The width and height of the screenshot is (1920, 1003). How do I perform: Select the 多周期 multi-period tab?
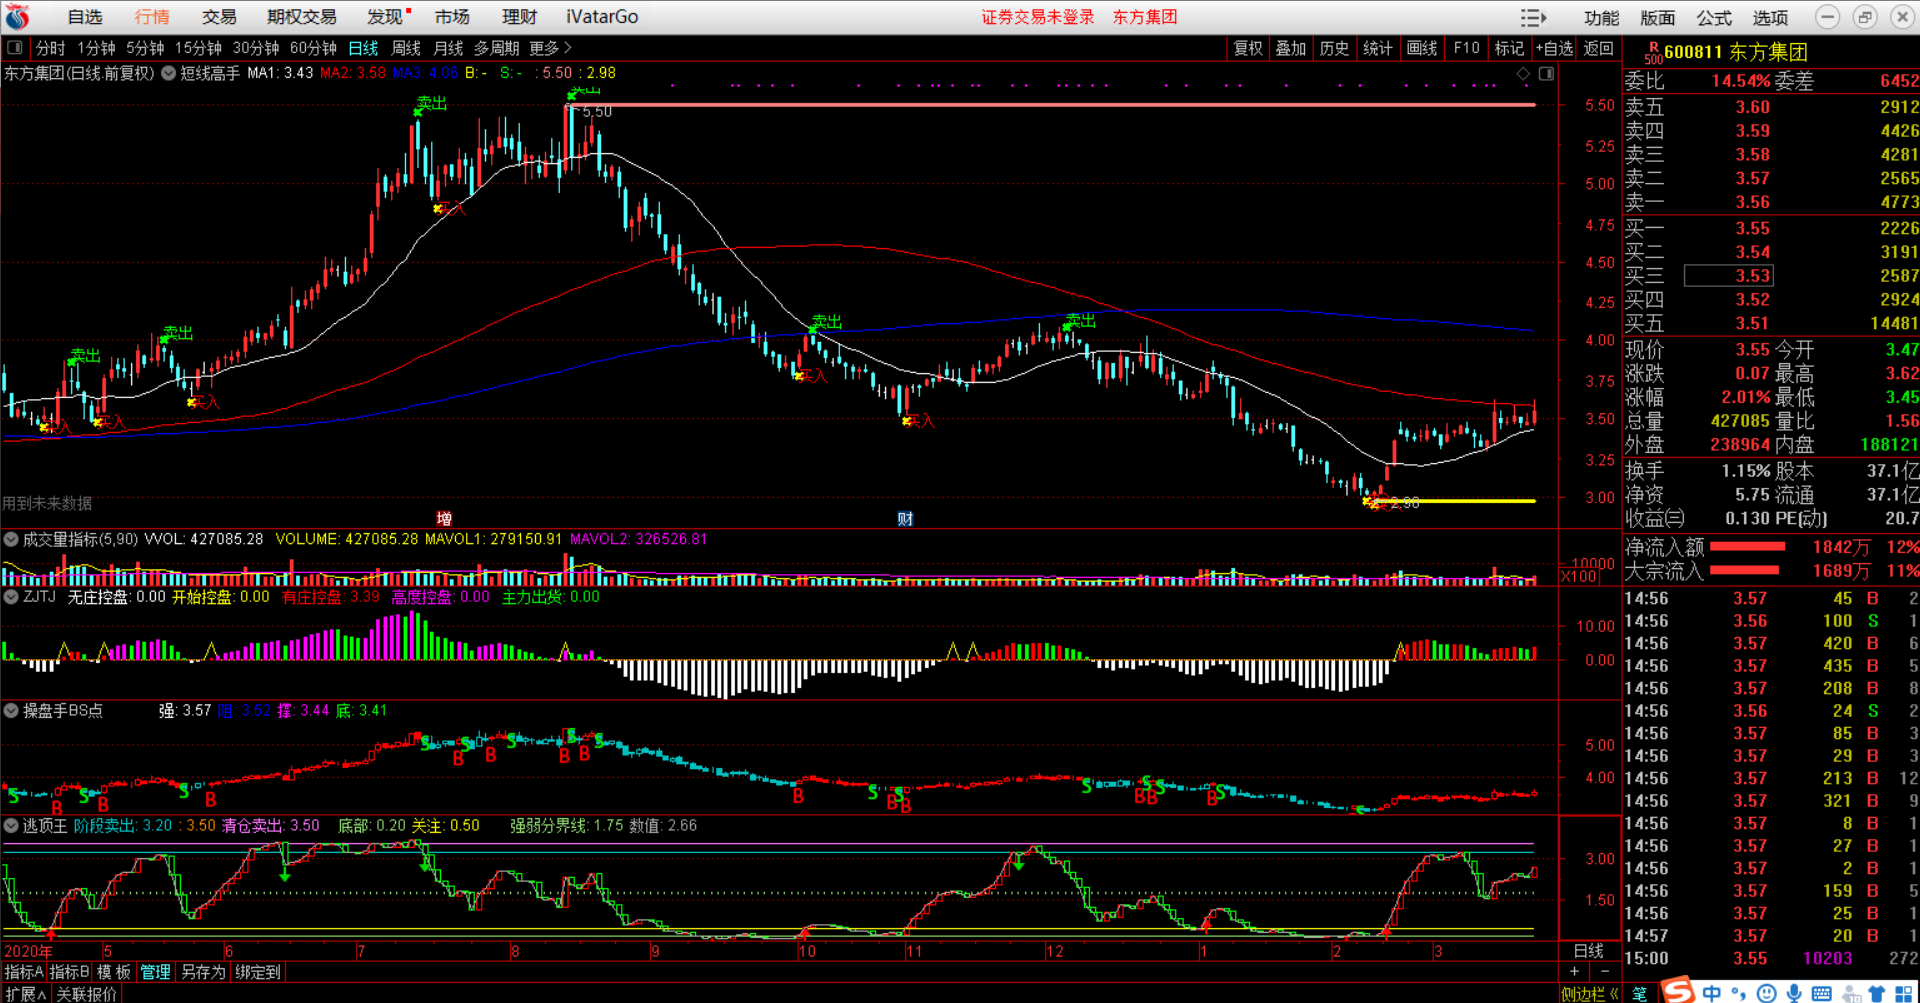pyautogui.click(x=496, y=48)
